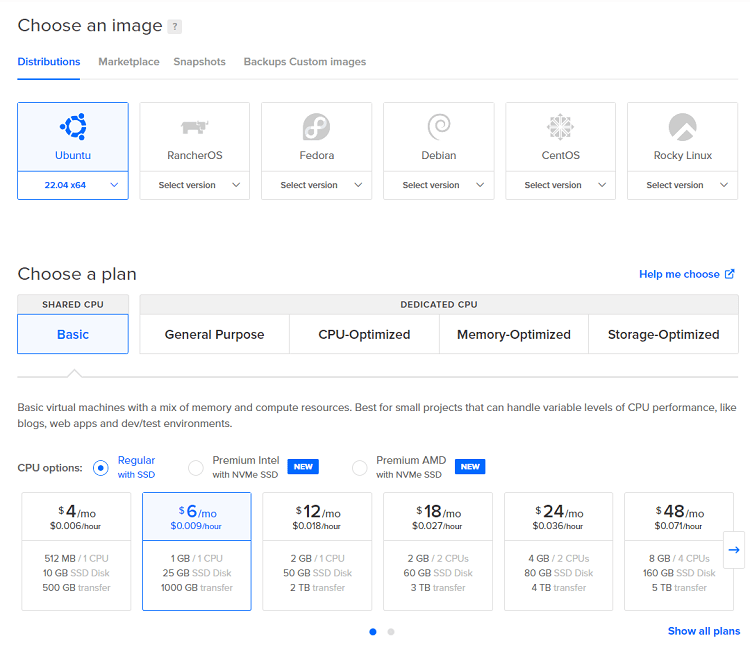Viewport: 750px width, 652px height.
Task: Select the Ubuntu distribution logo
Action: click(x=73, y=126)
